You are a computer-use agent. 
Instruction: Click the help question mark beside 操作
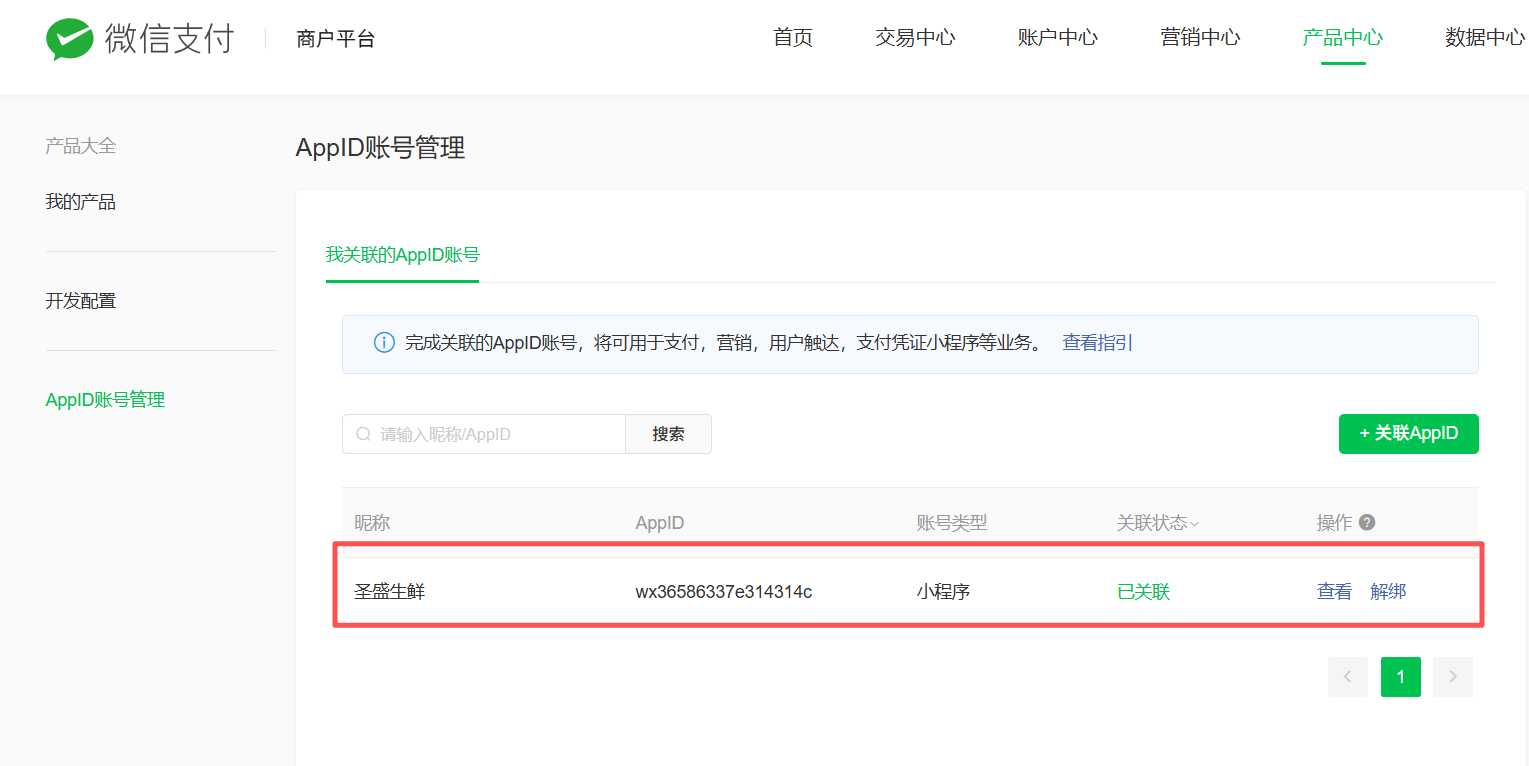pyautogui.click(x=1367, y=522)
